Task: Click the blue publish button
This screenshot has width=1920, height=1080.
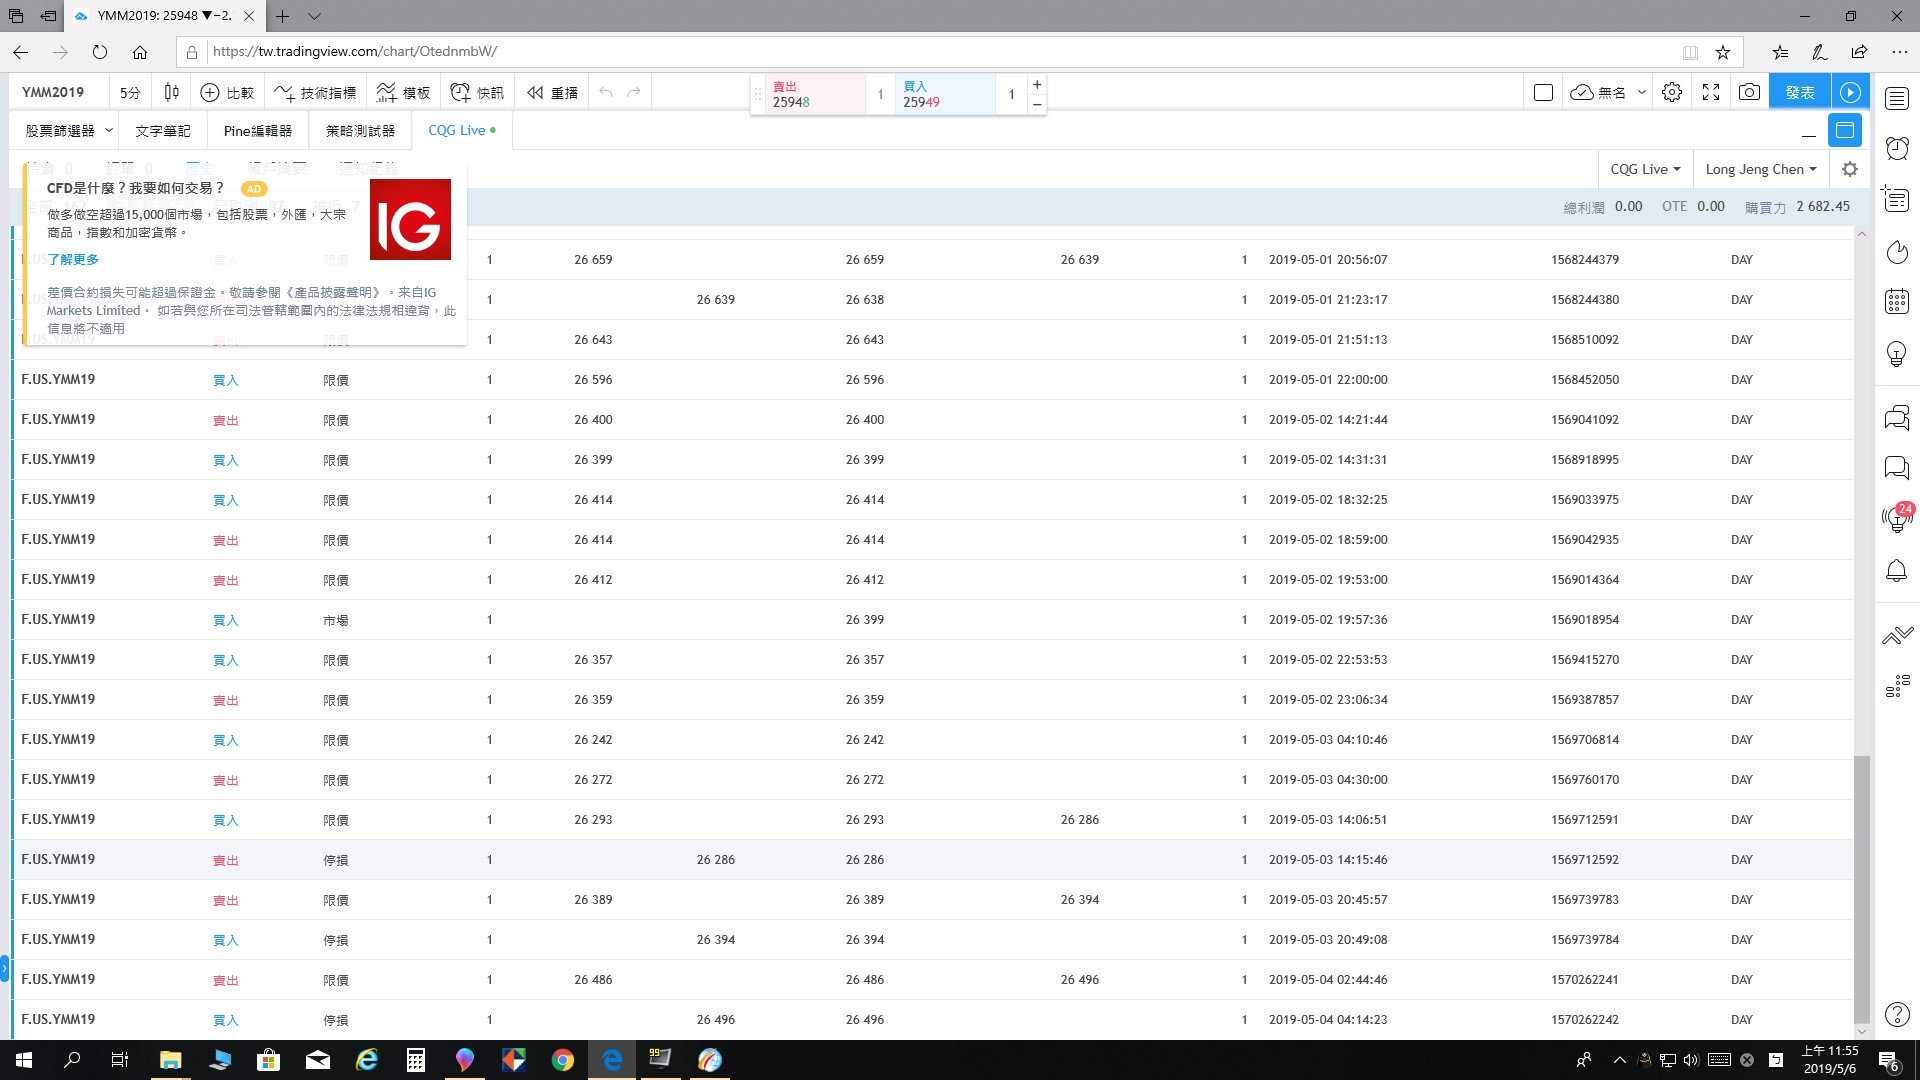Action: tap(1799, 92)
